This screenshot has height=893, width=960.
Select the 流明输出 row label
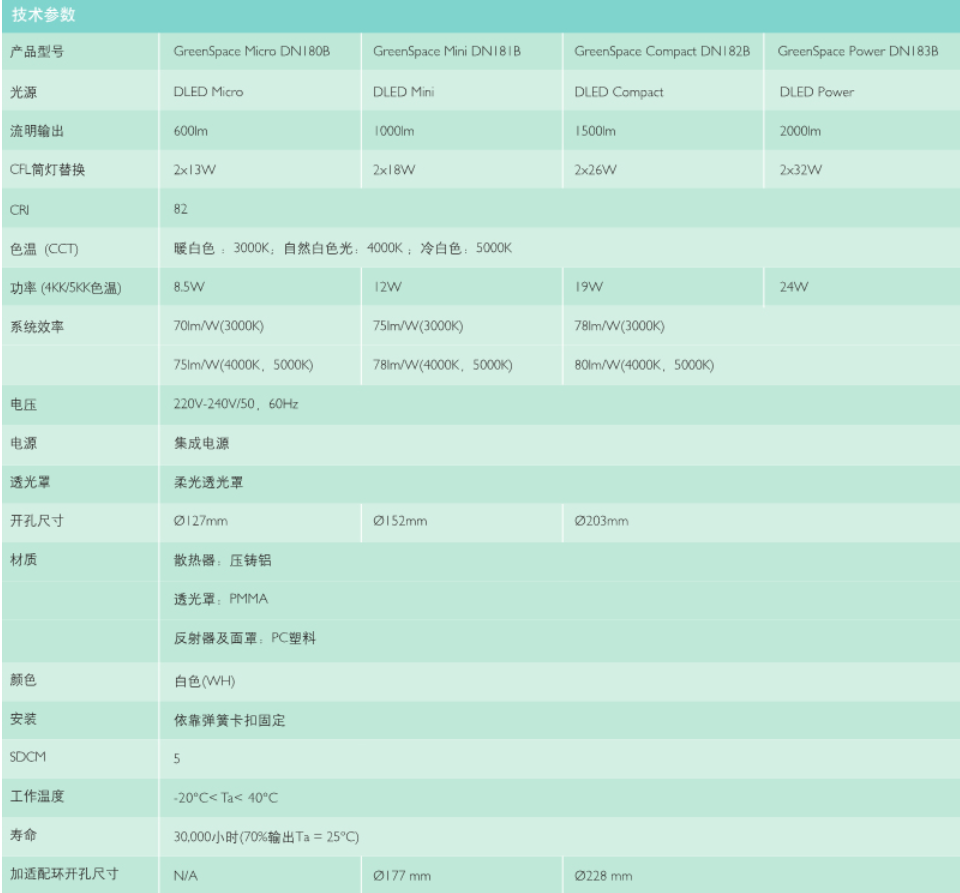[x=37, y=131]
